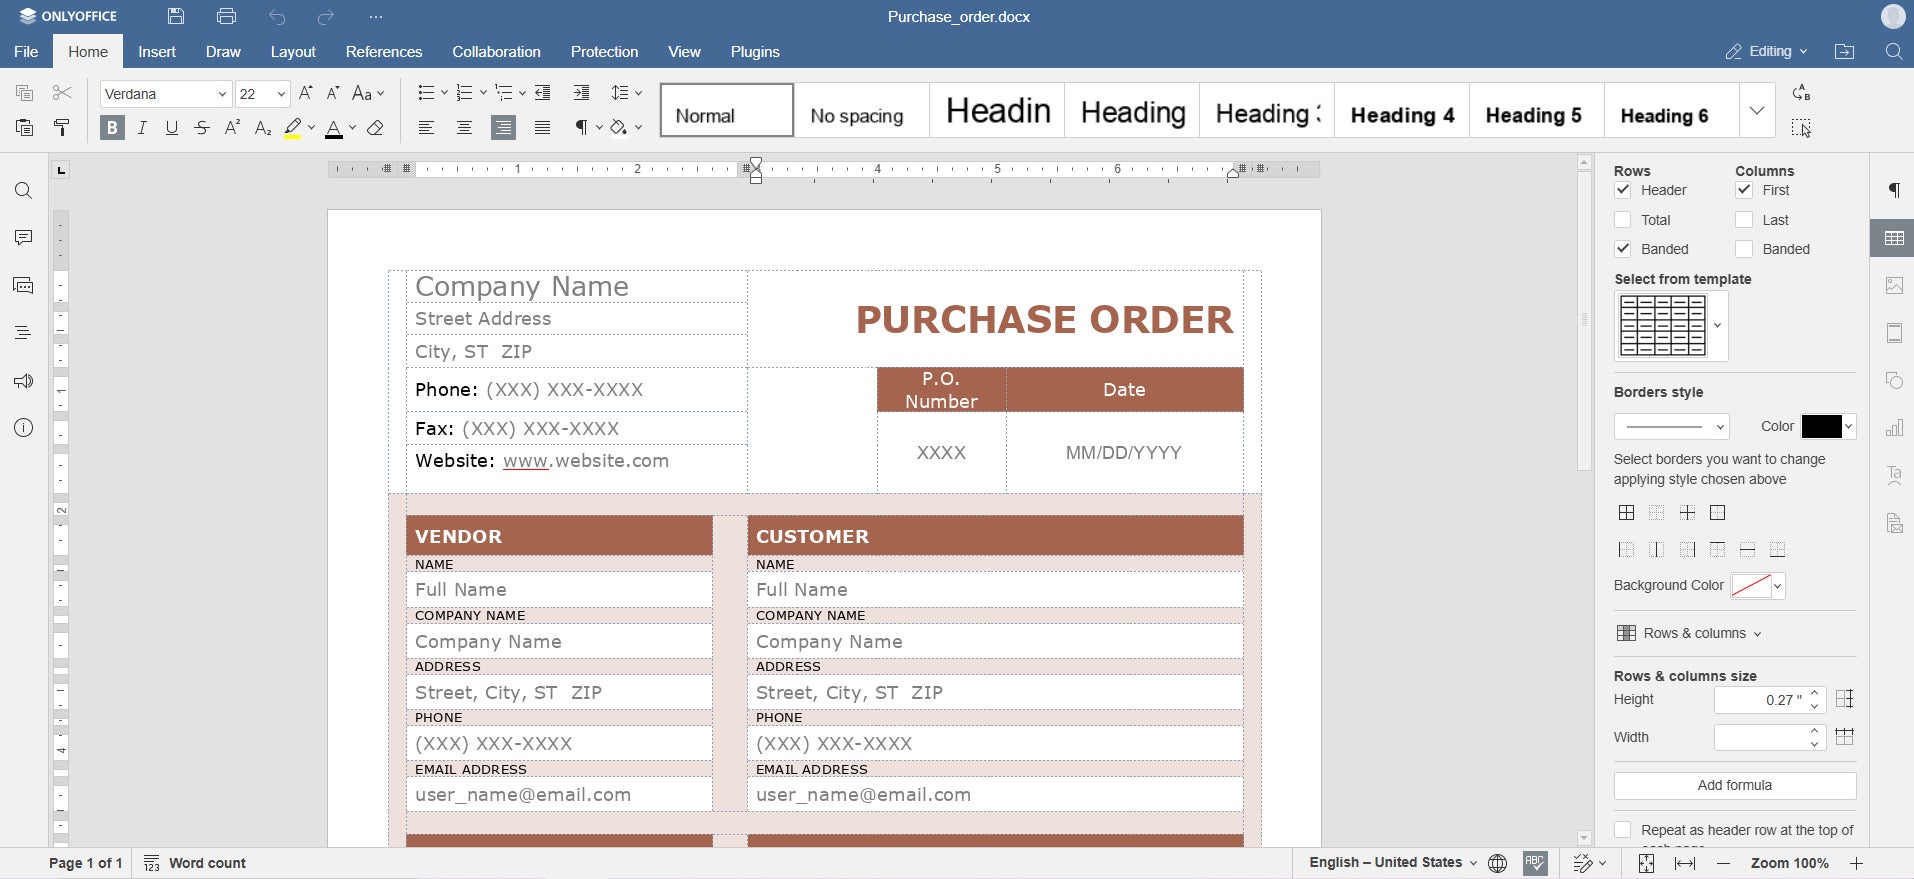Viewport: 1914px width, 879px height.
Task: Open the Borders style line dropdown
Action: click(x=1671, y=427)
